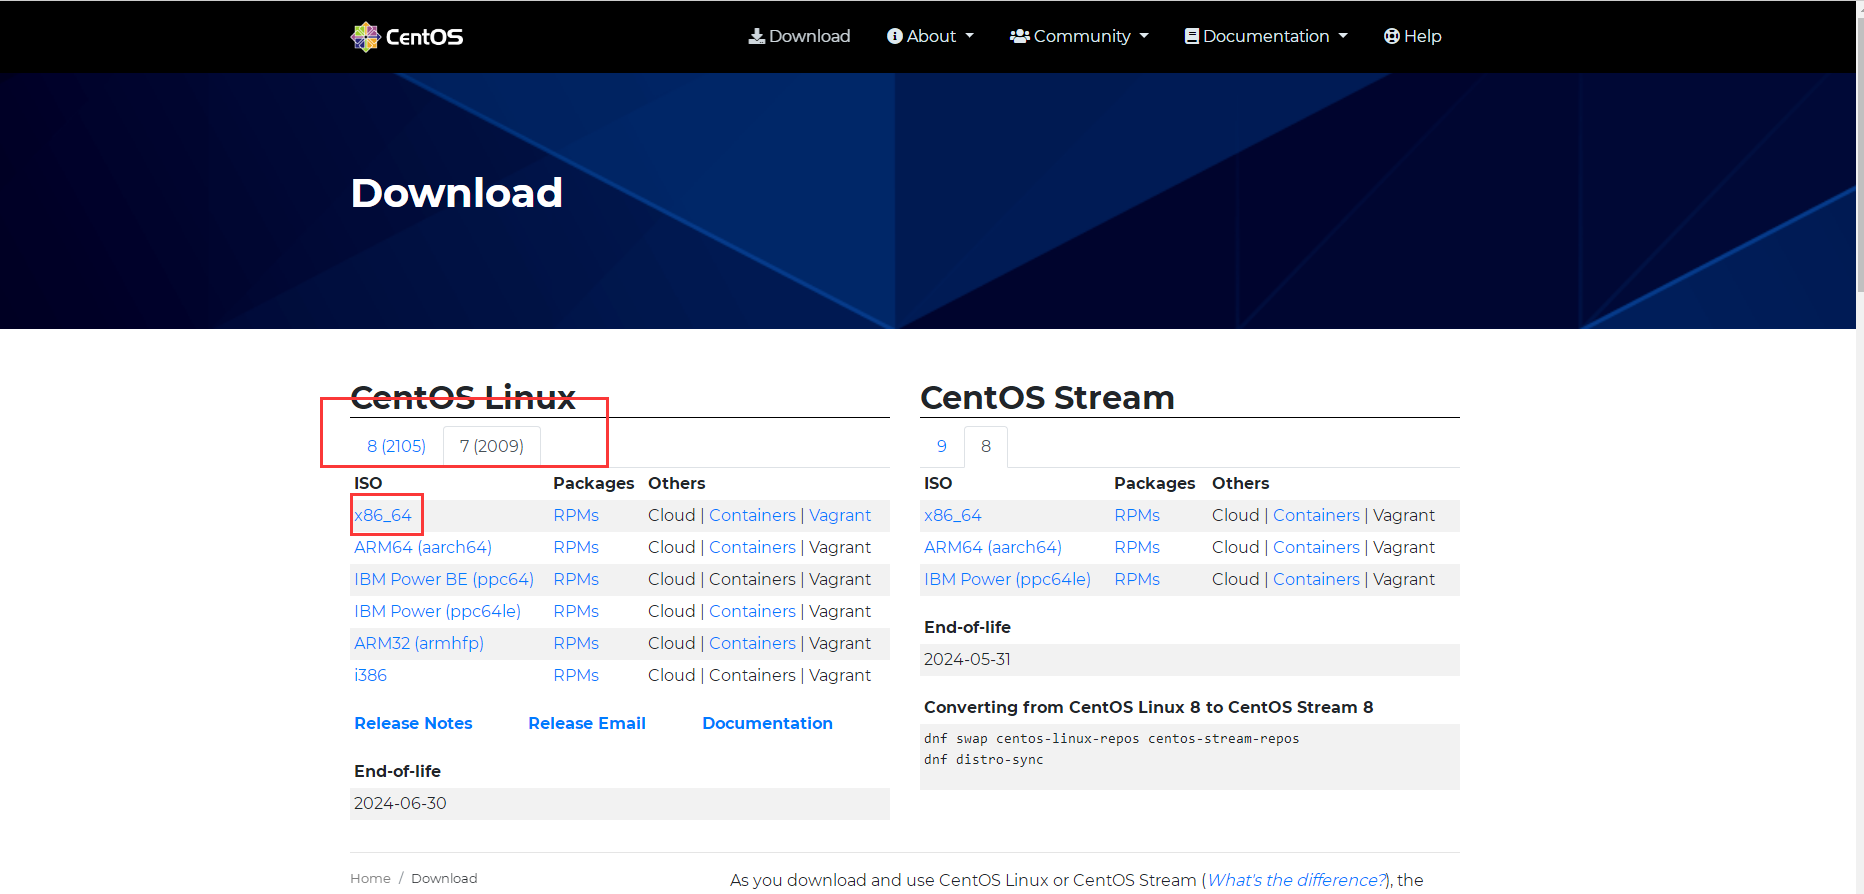The width and height of the screenshot is (1864, 894).
Task: Open RPMs for CentOS Stream IBM Power (ppc64le)
Action: [1137, 579]
